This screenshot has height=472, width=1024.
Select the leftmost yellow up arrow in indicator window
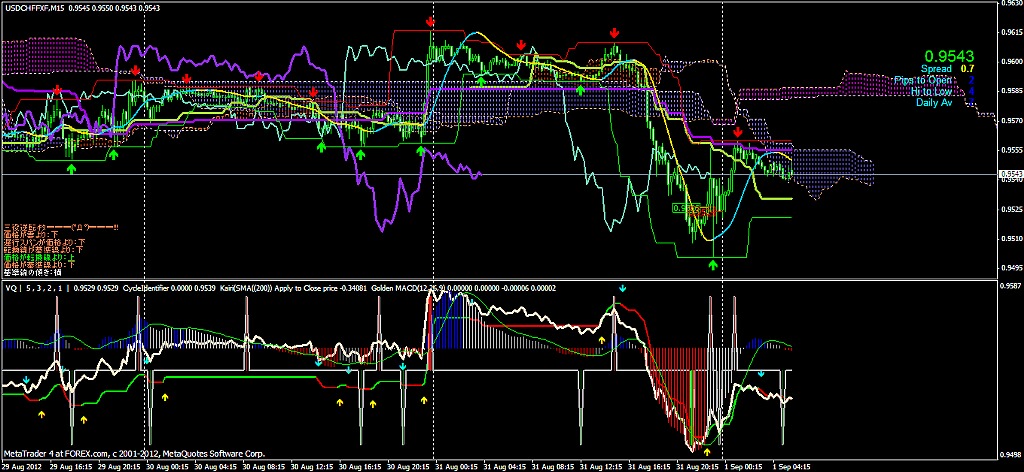pos(42,414)
